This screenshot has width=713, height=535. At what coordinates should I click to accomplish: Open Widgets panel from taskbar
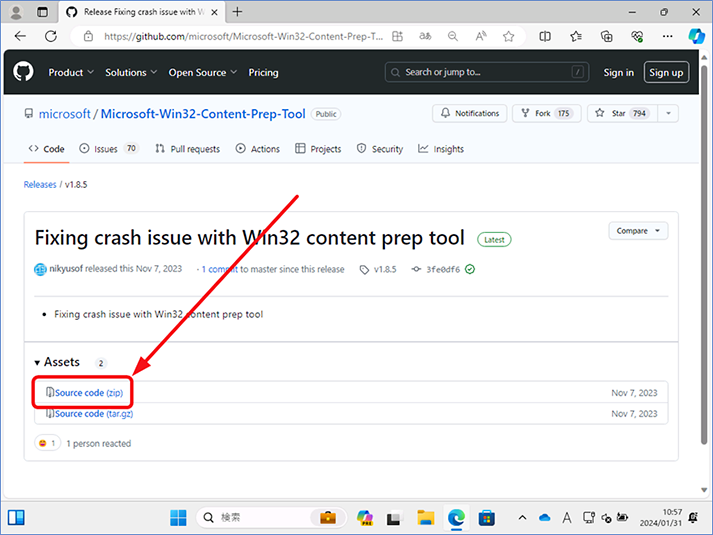[x=16, y=518]
